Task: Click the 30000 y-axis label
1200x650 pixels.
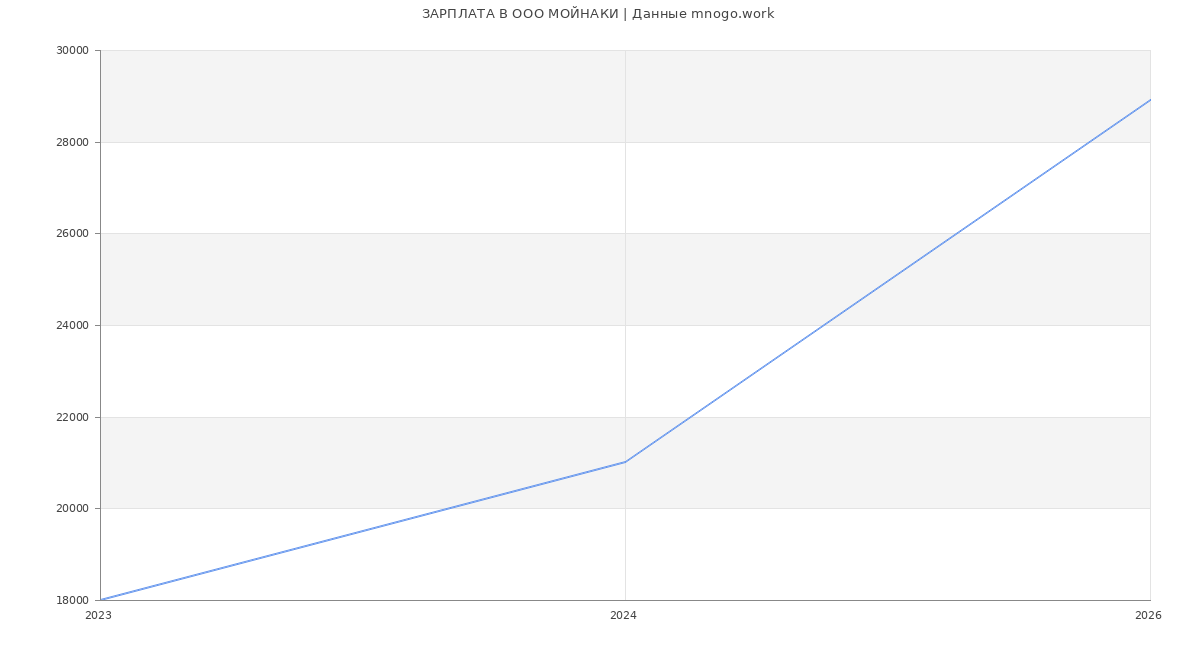Action: [73, 51]
